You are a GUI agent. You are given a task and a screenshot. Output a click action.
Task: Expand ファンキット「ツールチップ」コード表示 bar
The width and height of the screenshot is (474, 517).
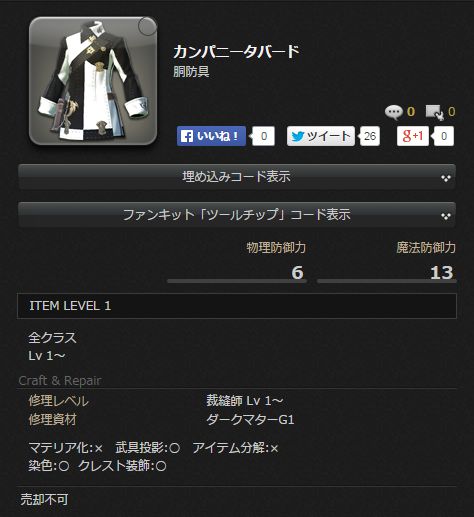click(x=237, y=215)
